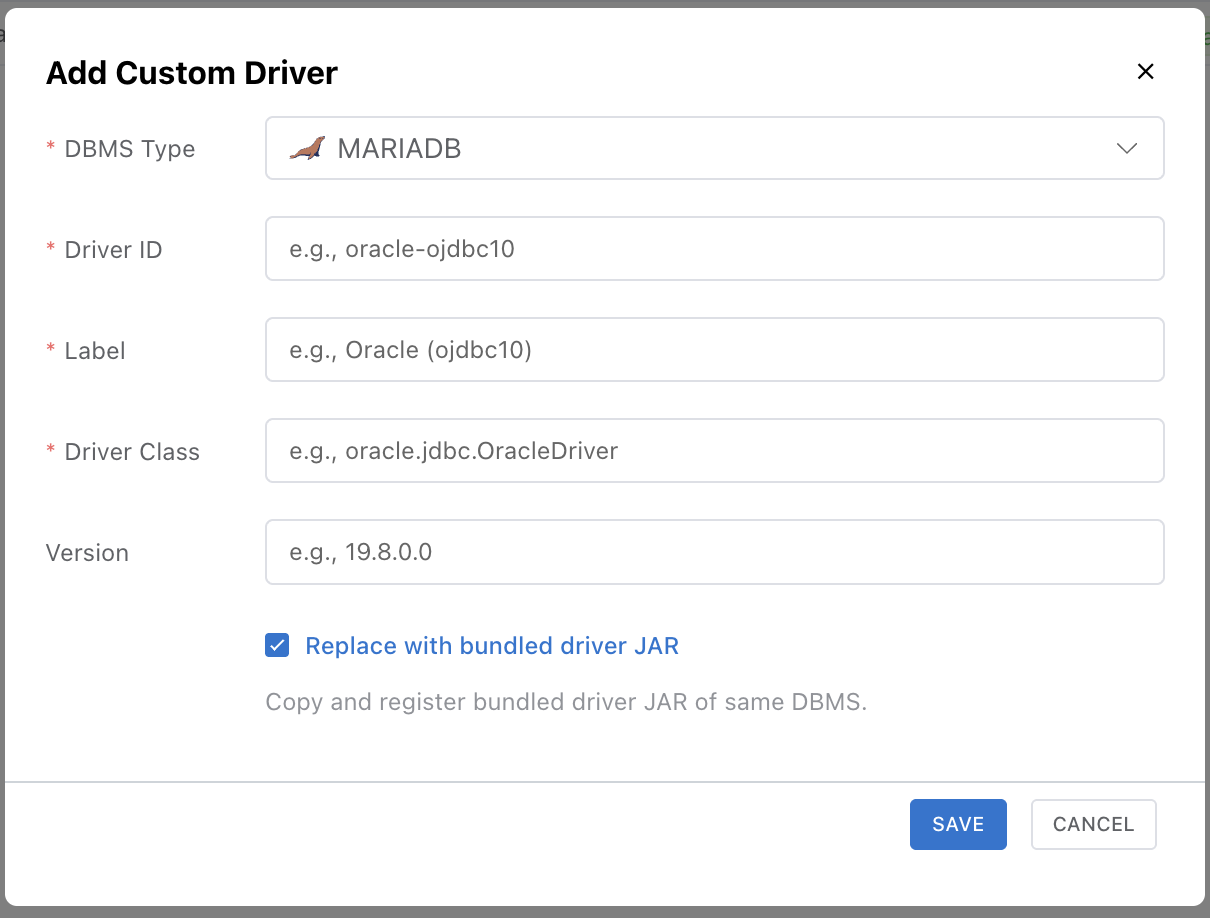
Task: Uncheck Replace with bundled driver JAR checkbox
Action: [277, 645]
